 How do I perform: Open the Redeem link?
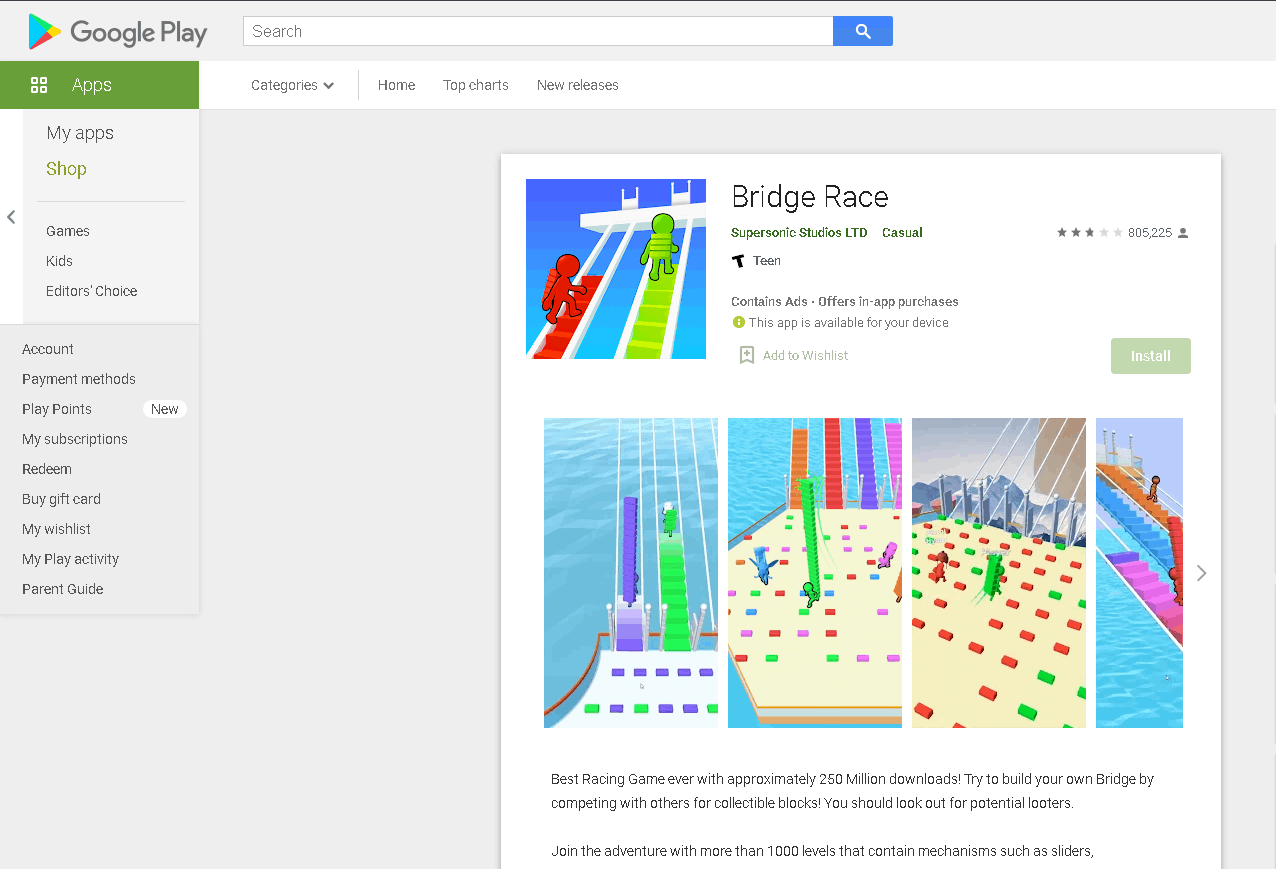click(47, 469)
